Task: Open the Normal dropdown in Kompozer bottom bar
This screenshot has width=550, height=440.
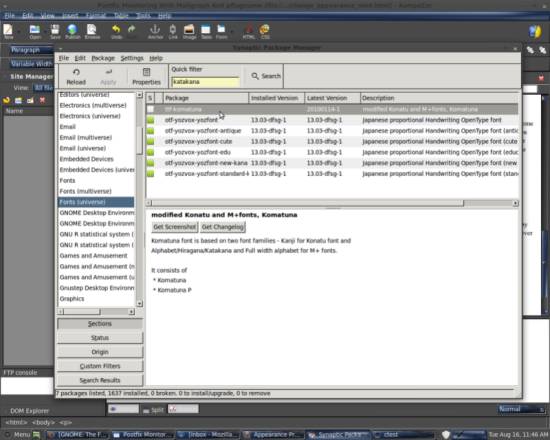Action: pyautogui.click(x=521, y=409)
